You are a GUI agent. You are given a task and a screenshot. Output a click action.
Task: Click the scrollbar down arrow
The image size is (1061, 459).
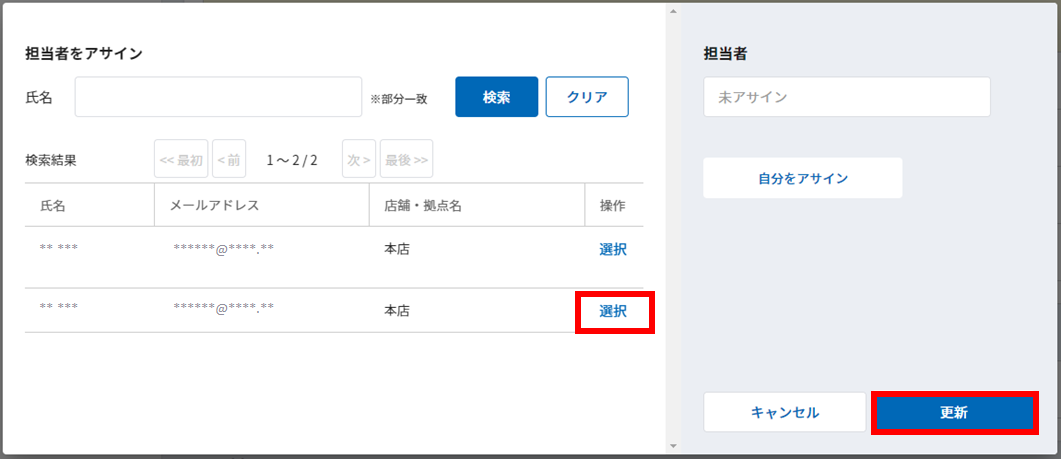672,446
